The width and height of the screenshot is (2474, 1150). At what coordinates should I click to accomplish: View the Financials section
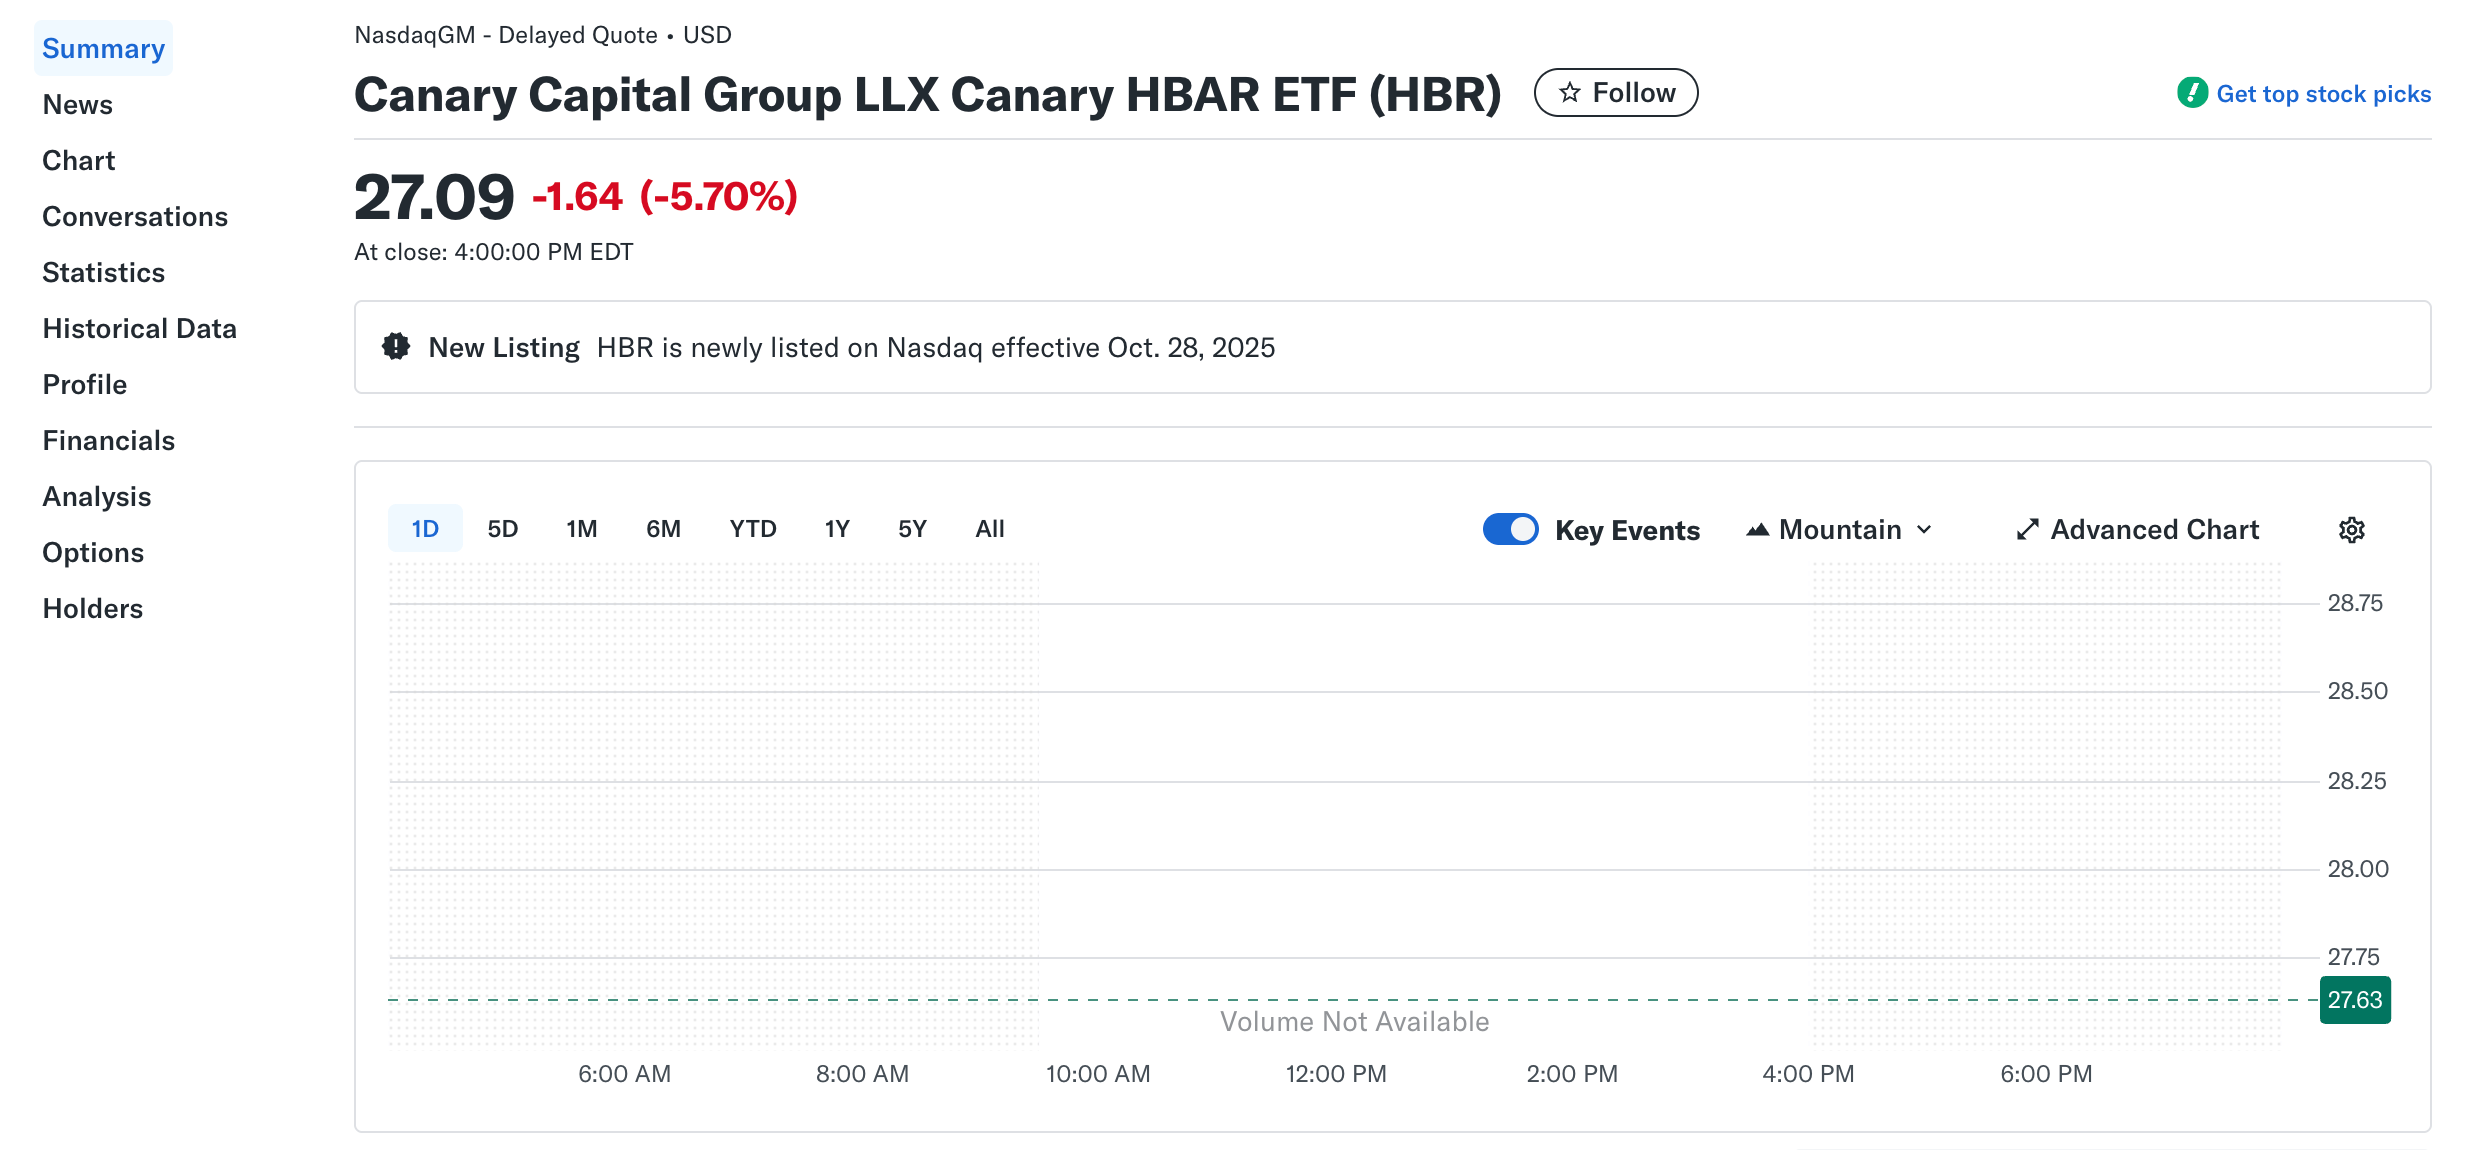point(109,440)
